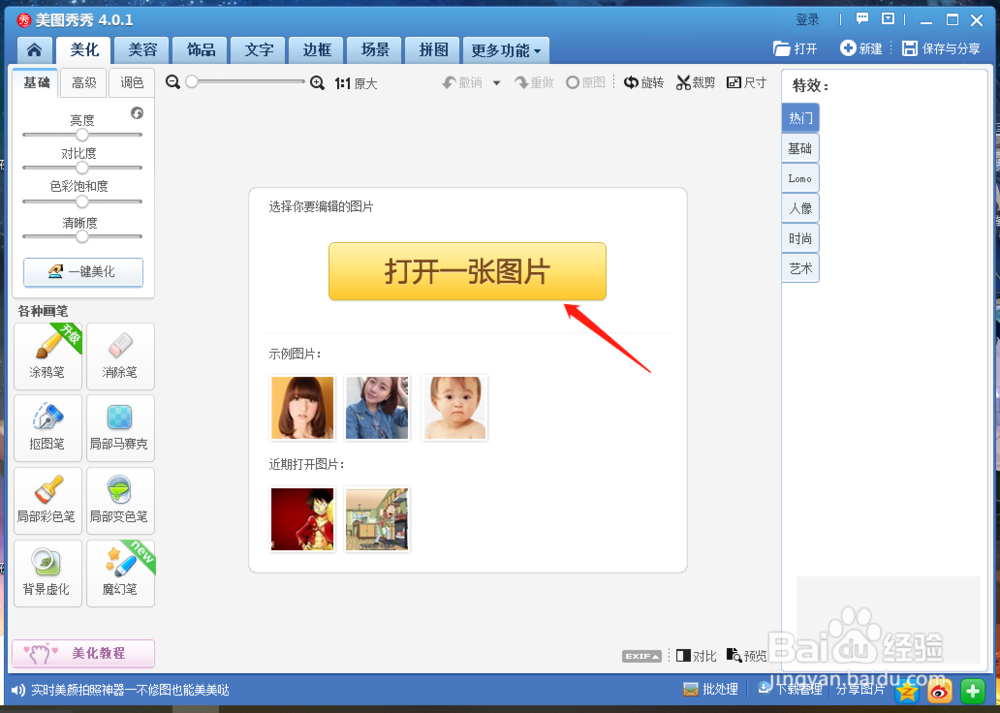
Task: Click the 清晰度 sharpness slider handle
Action: click(x=82, y=236)
